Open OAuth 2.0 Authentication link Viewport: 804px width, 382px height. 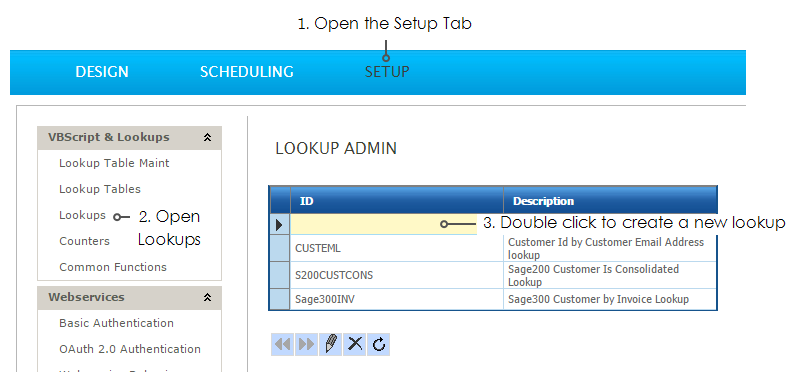[130, 349]
